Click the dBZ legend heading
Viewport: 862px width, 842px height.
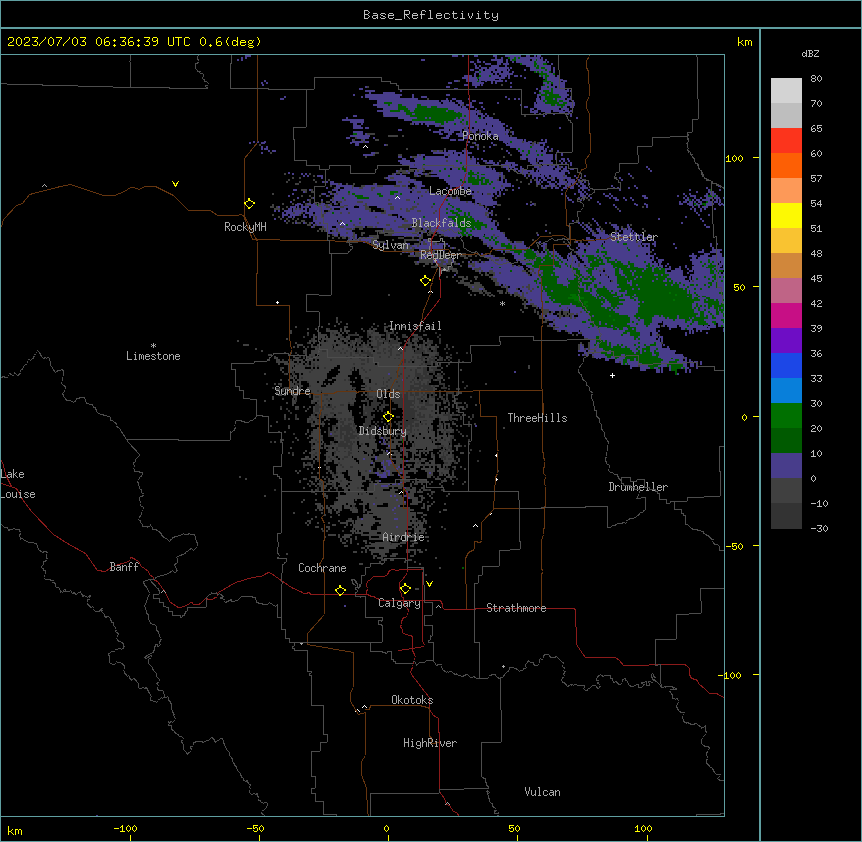pos(810,53)
